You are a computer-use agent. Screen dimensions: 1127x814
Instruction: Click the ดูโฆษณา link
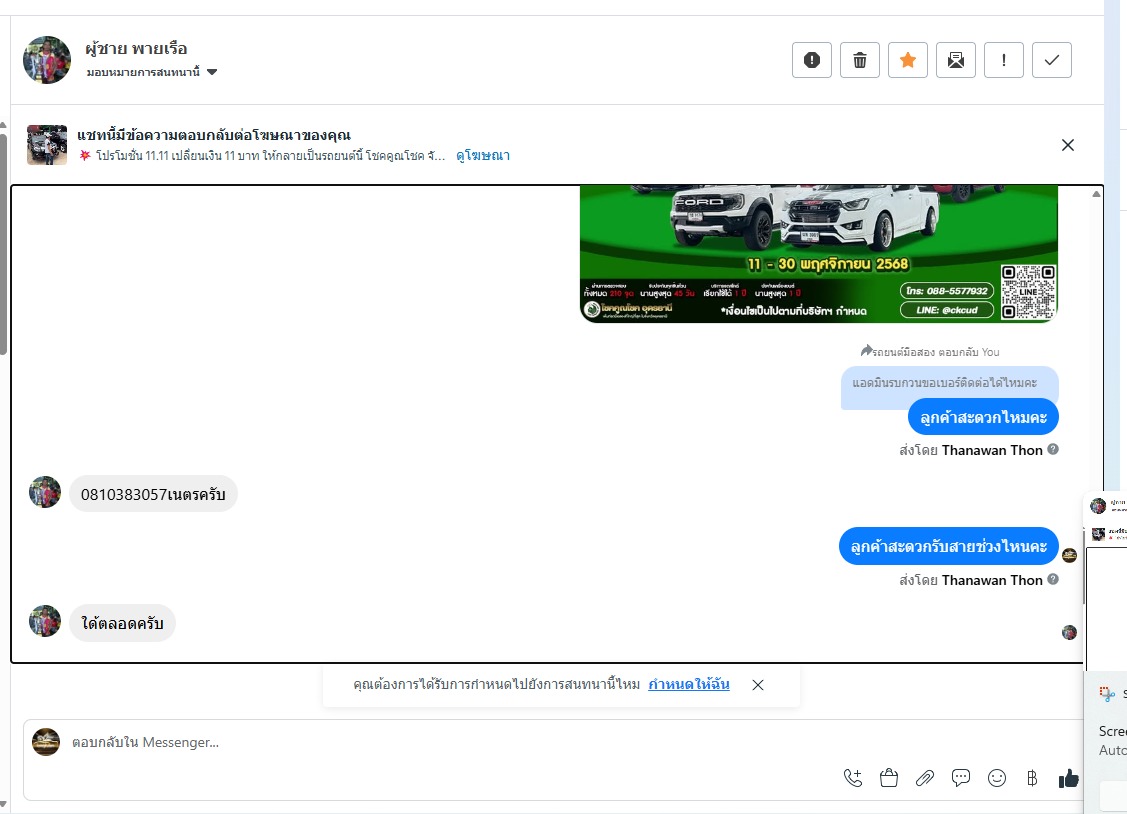483,155
